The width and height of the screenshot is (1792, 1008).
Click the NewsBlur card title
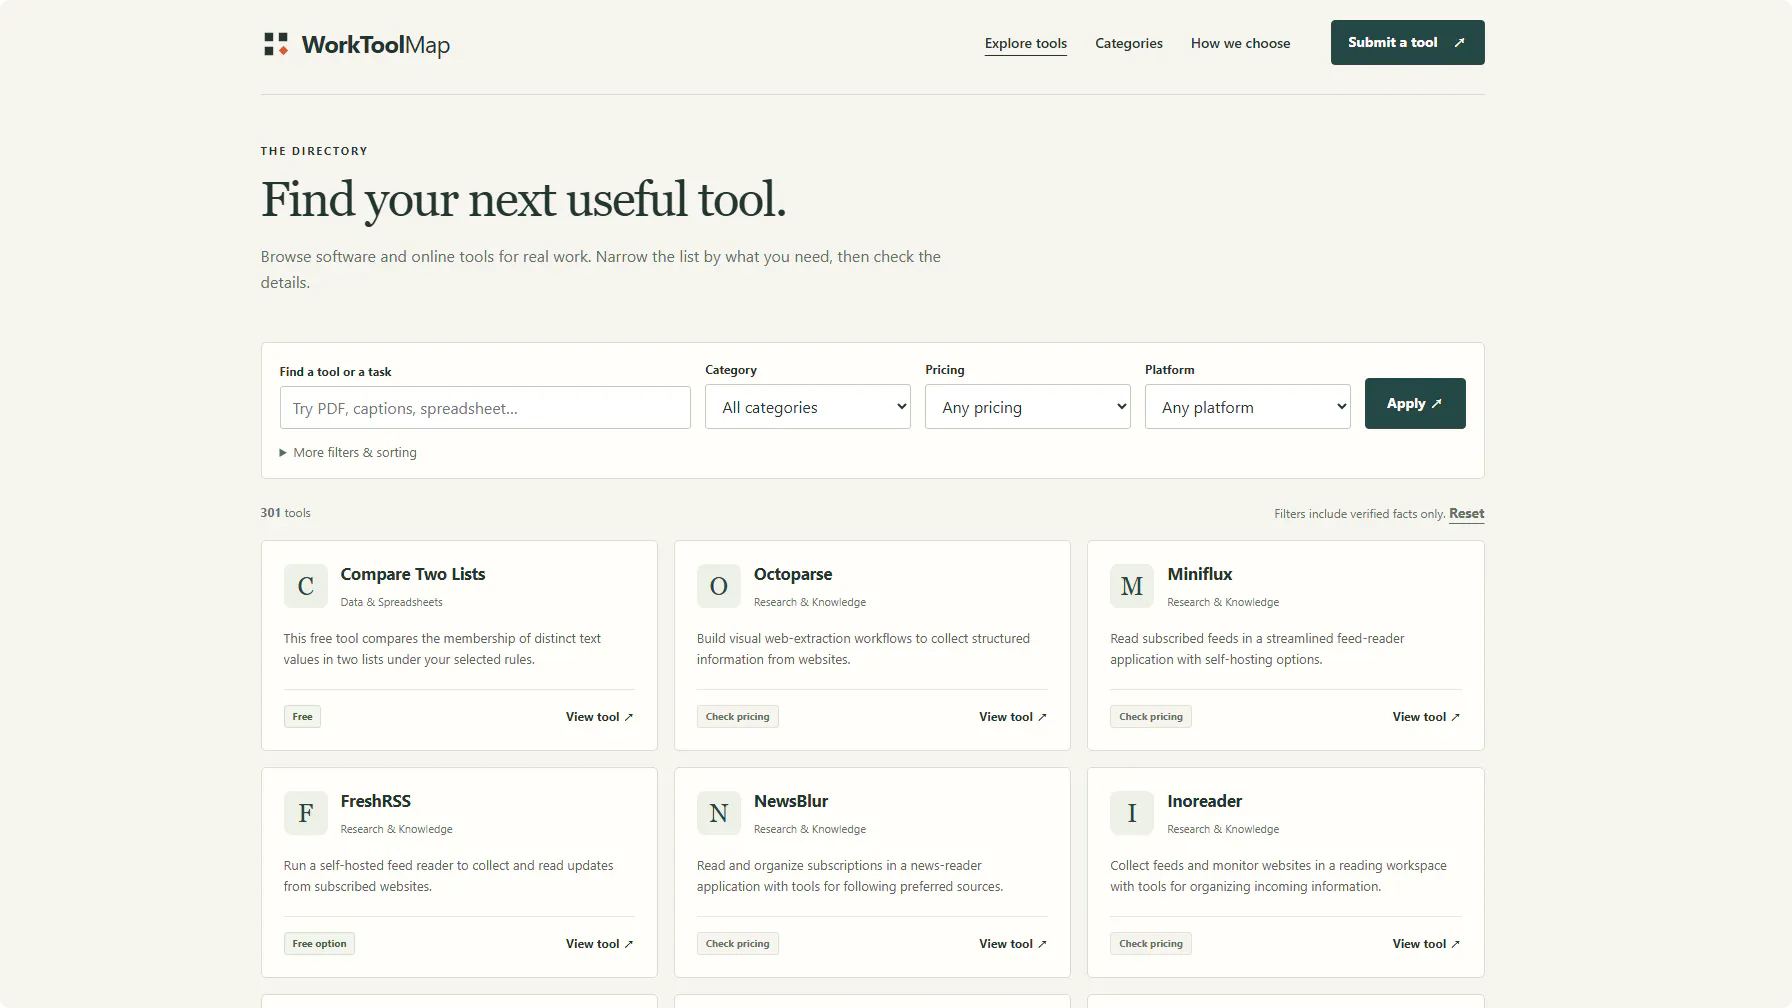791,801
